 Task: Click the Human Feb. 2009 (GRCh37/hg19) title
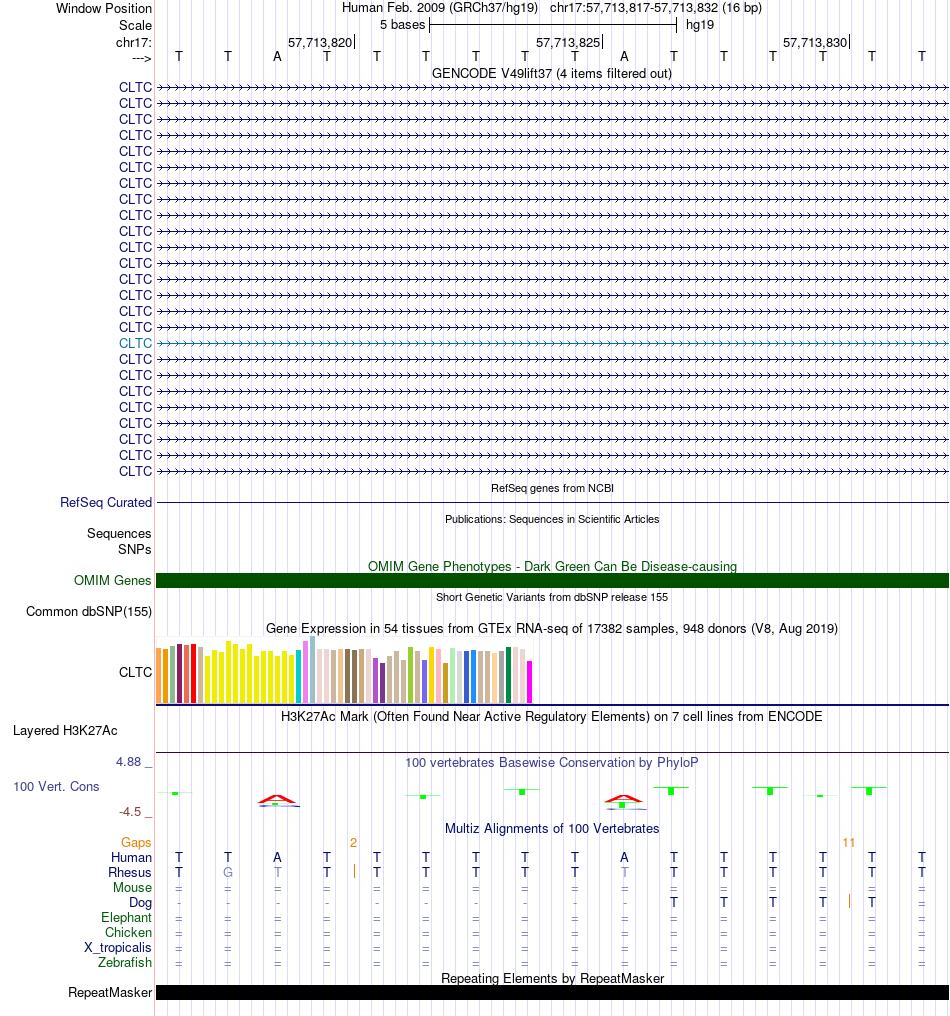440,8
